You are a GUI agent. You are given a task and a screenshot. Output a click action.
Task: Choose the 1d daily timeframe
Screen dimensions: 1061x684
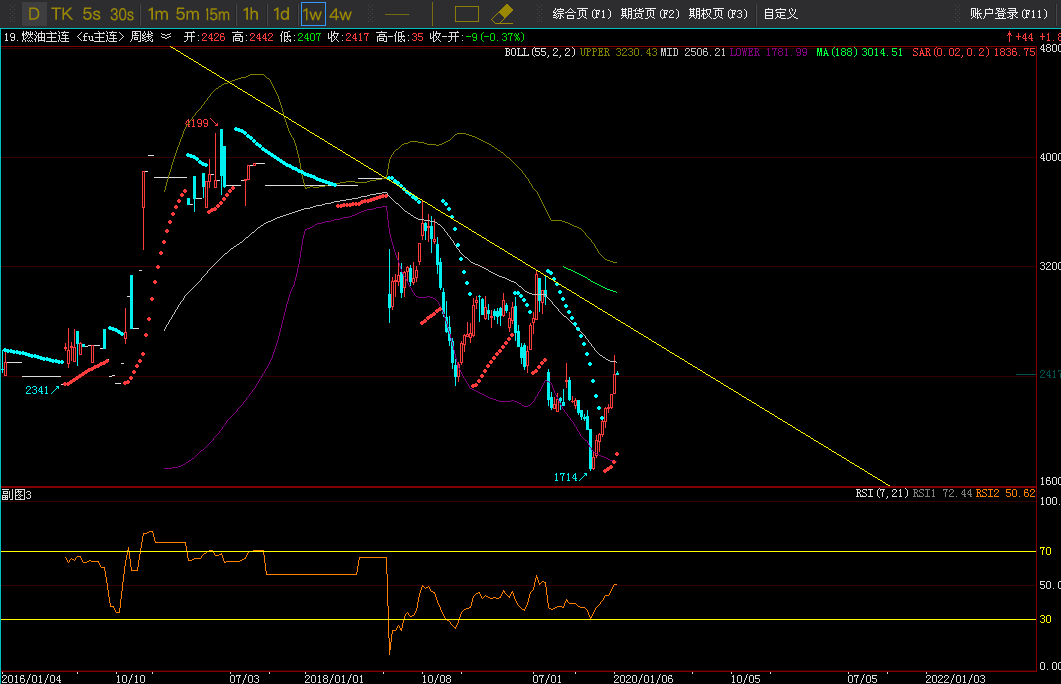[x=281, y=14]
